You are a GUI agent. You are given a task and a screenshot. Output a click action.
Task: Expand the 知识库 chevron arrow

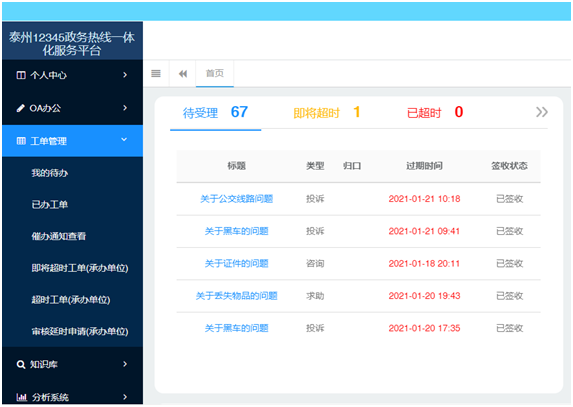125,364
